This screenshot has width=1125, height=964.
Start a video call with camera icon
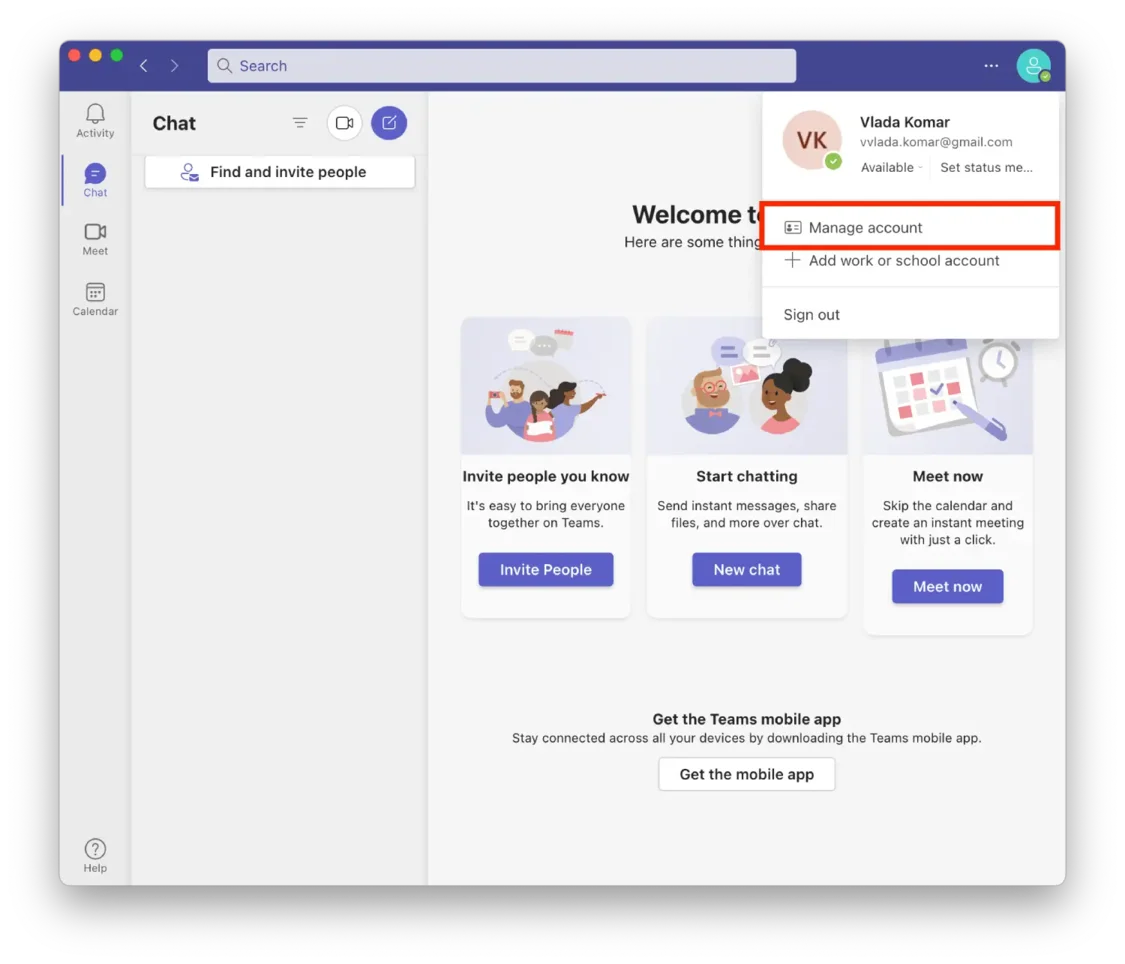click(344, 123)
